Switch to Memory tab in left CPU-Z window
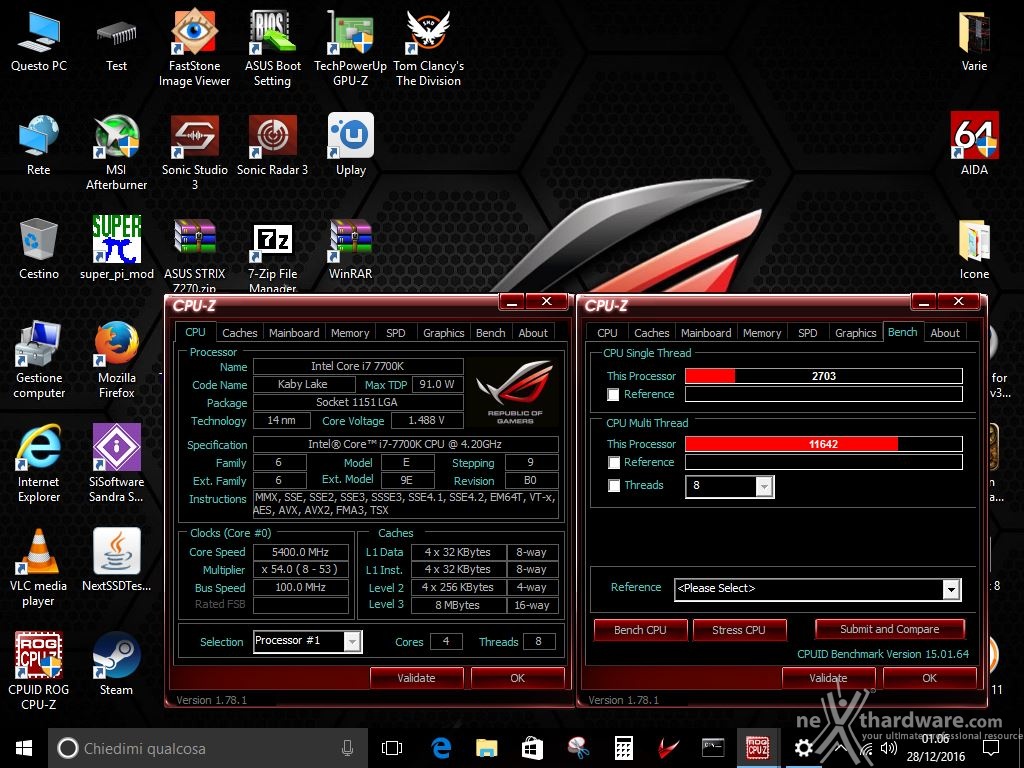This screenshot has height=768, width=1024. [350, 333]
